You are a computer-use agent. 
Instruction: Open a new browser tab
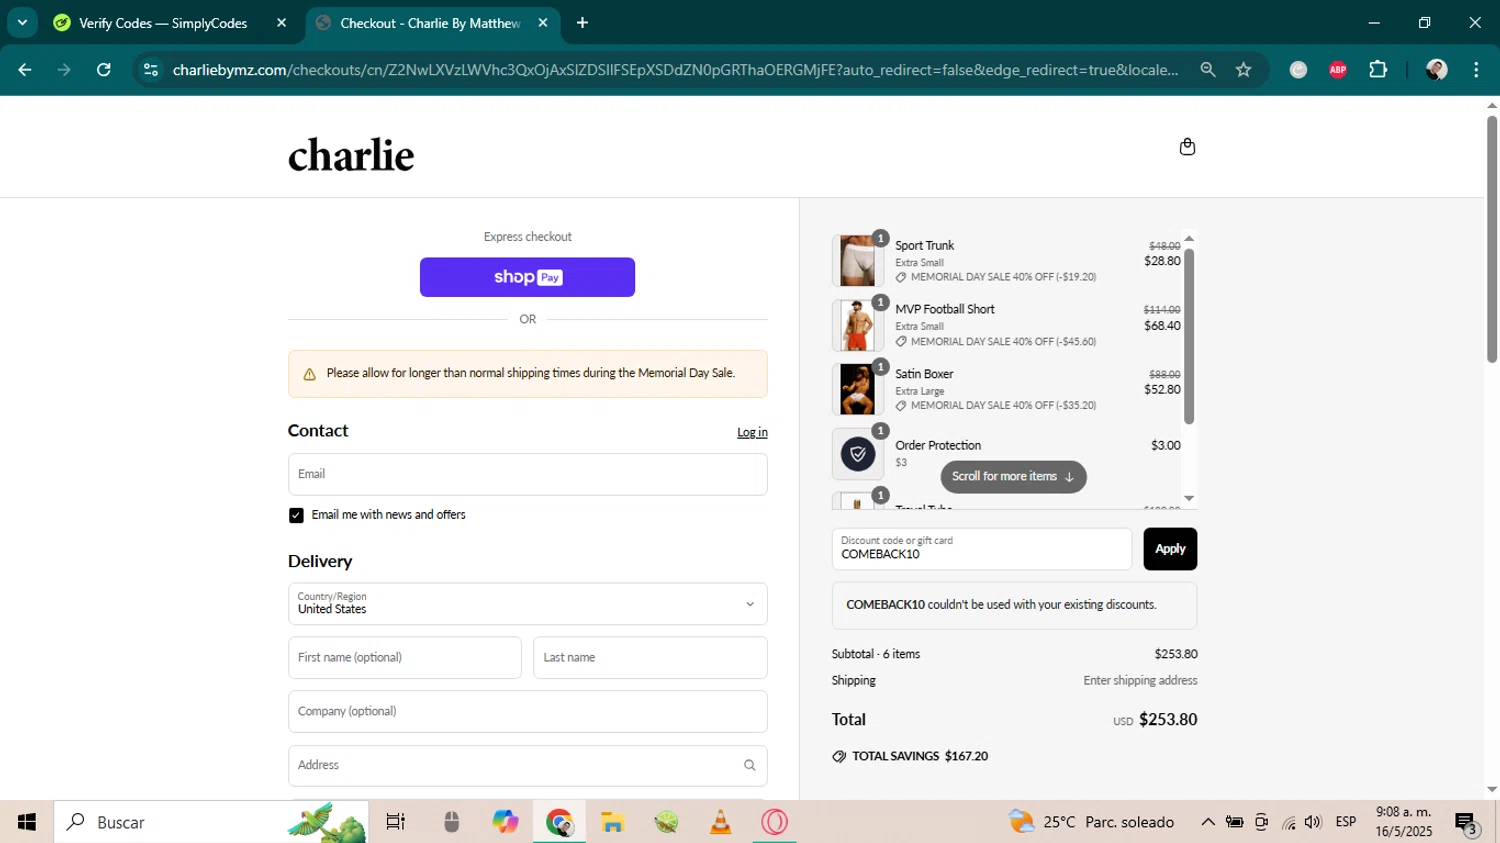[x=582, y=23]
